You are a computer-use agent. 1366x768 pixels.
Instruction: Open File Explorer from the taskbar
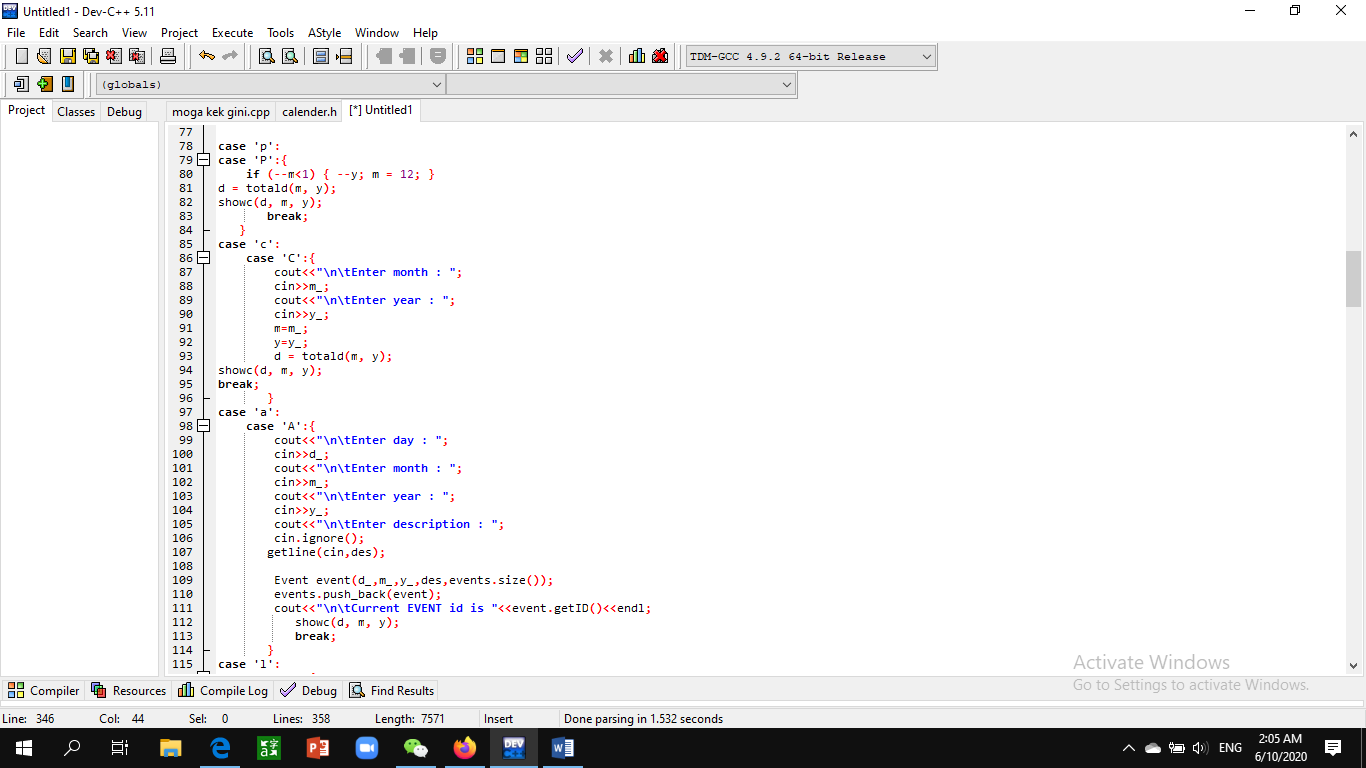[x=171, y=748]
